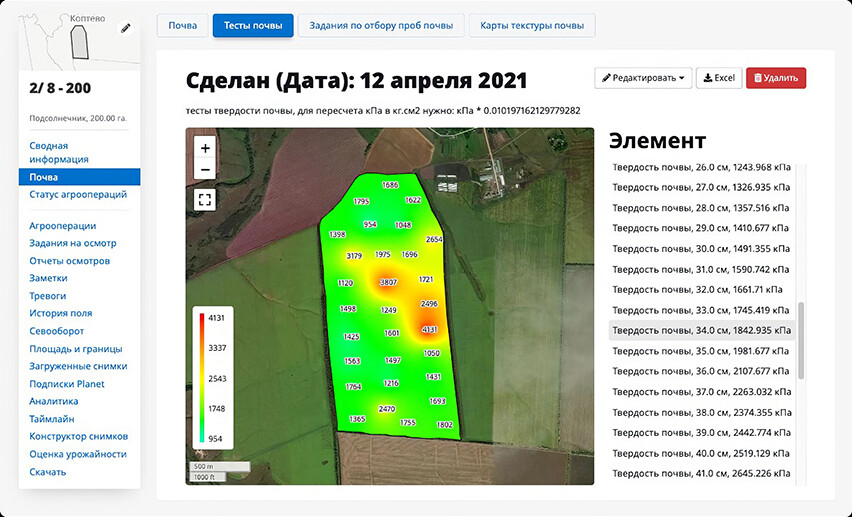Image resolution: width=852 pixels, height=517 pixels.
Task: Open the Редактировать dropdown menu
Action: click(x=643, y=78)
